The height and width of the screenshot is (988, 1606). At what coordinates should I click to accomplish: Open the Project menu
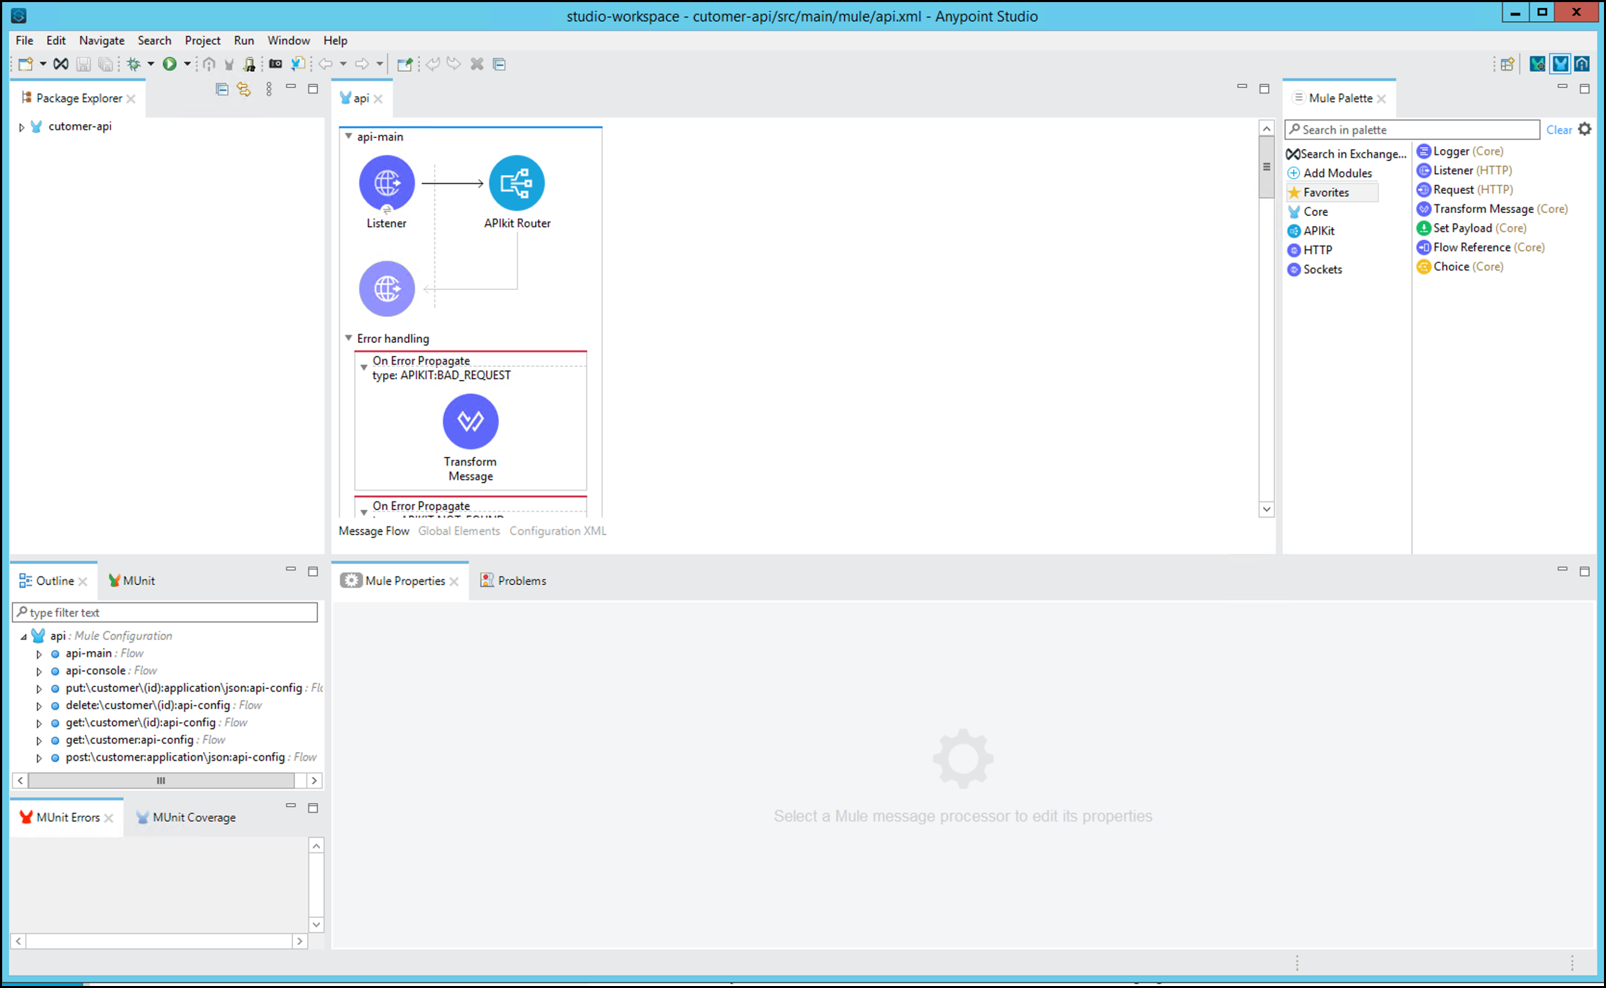(203, 41)
